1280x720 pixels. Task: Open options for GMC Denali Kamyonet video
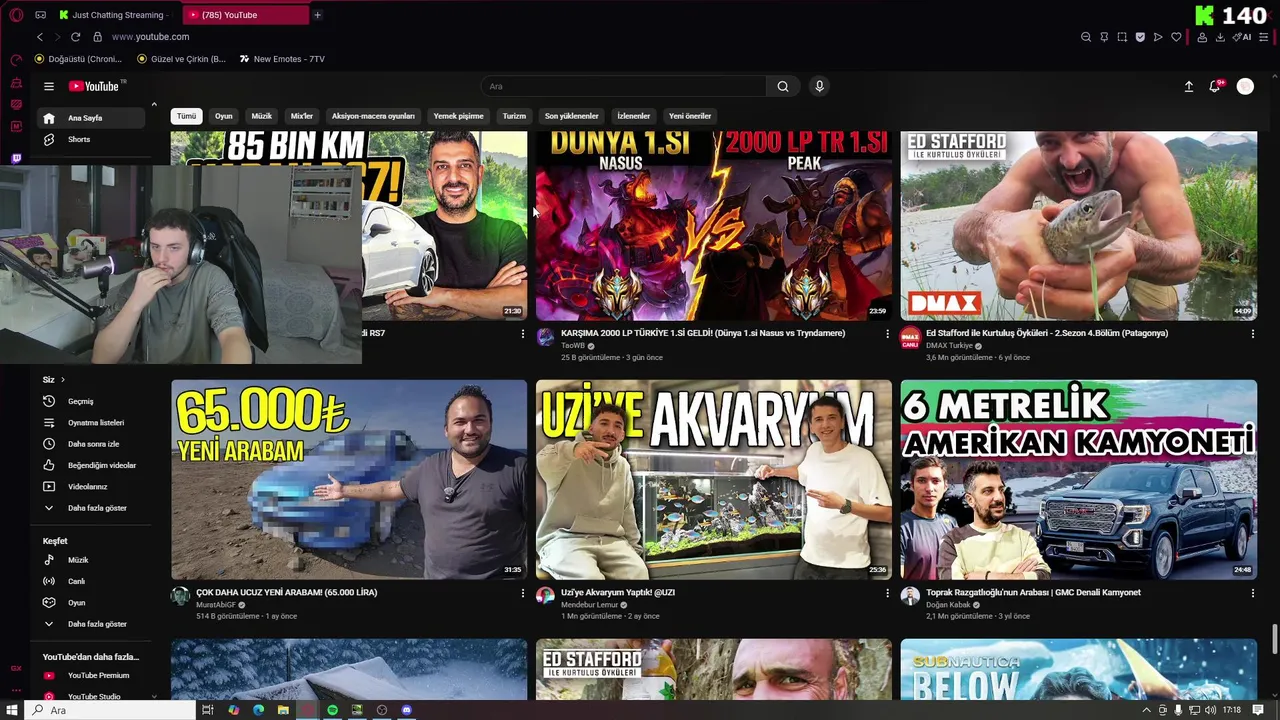[1252, 593]
